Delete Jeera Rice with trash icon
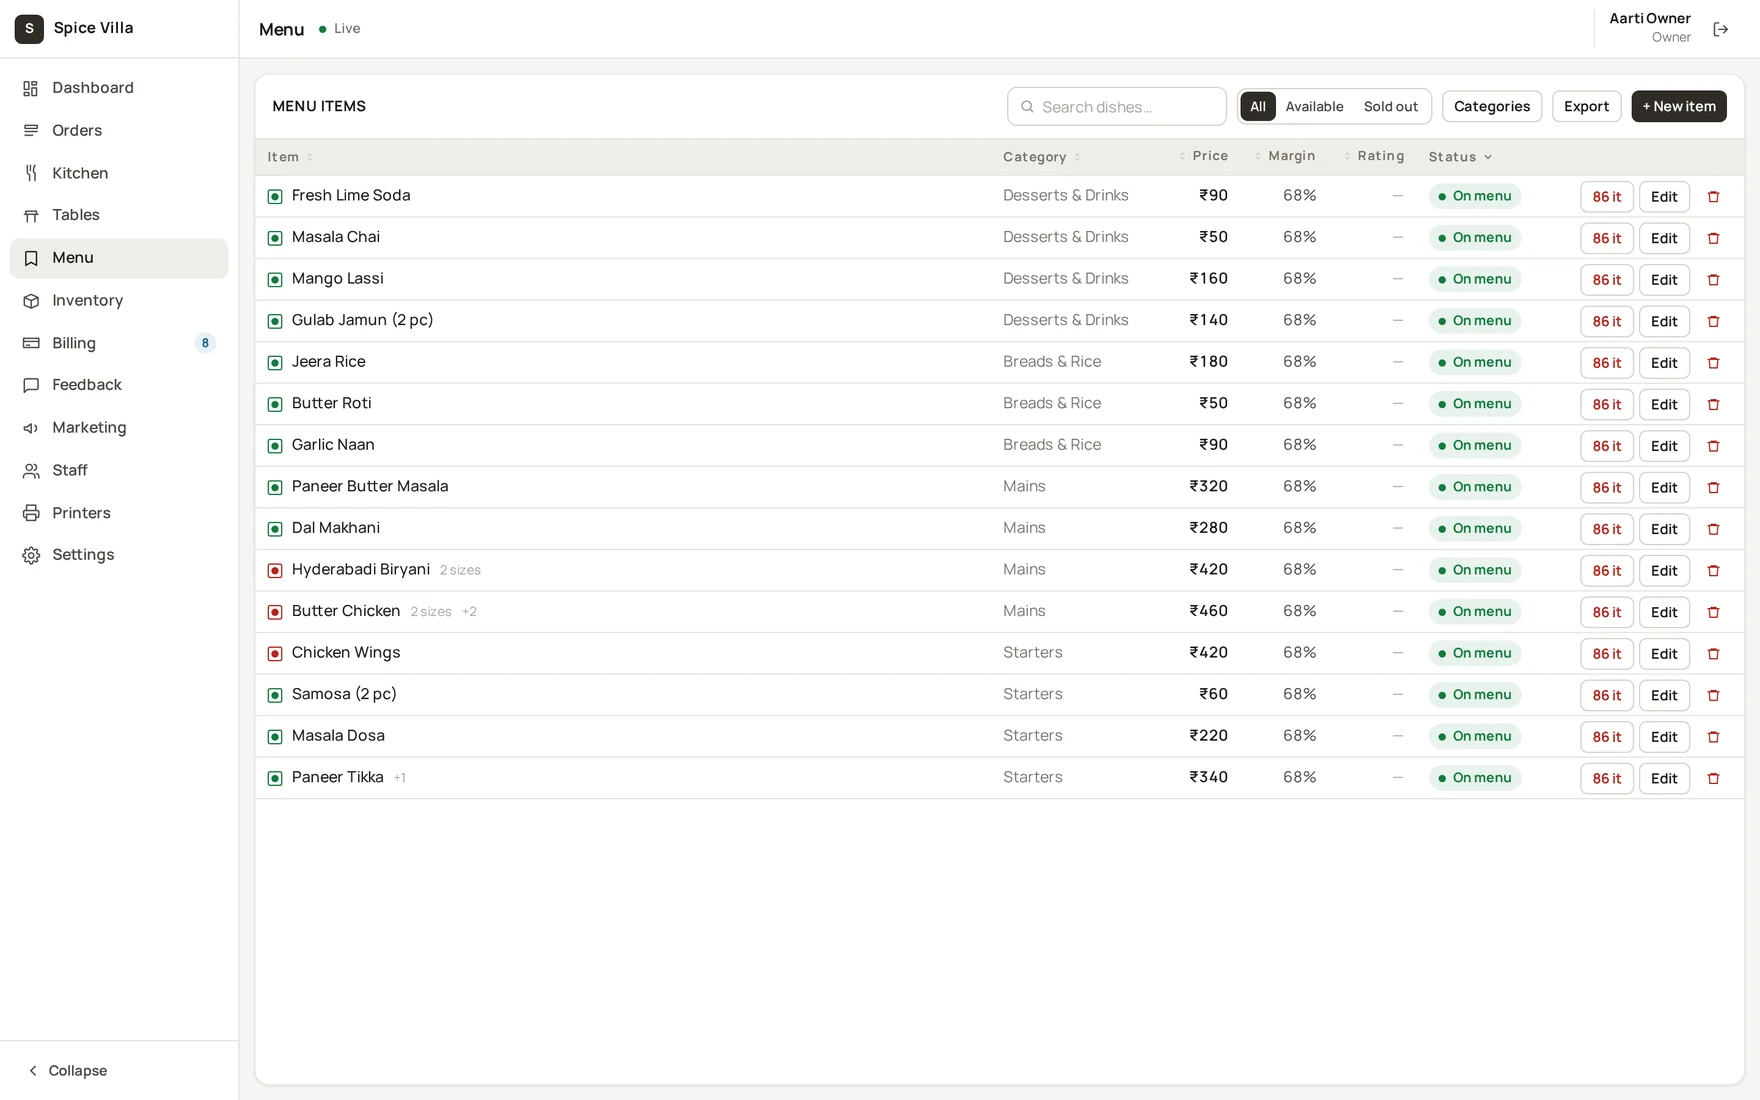This screenshot has width=1760, height=1100. point(1713,363)
